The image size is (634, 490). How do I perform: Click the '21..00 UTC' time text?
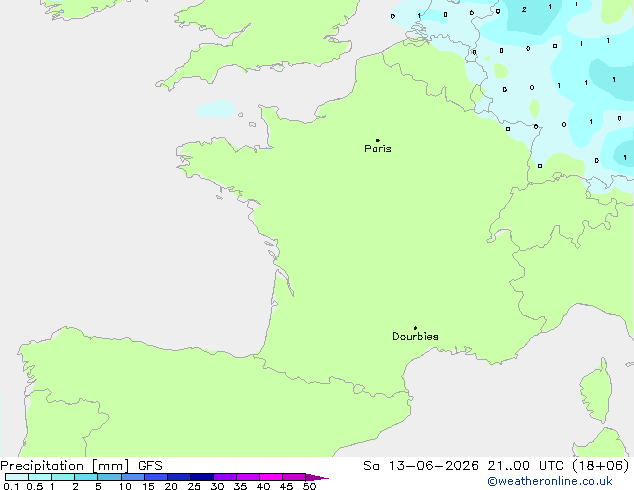525,466
